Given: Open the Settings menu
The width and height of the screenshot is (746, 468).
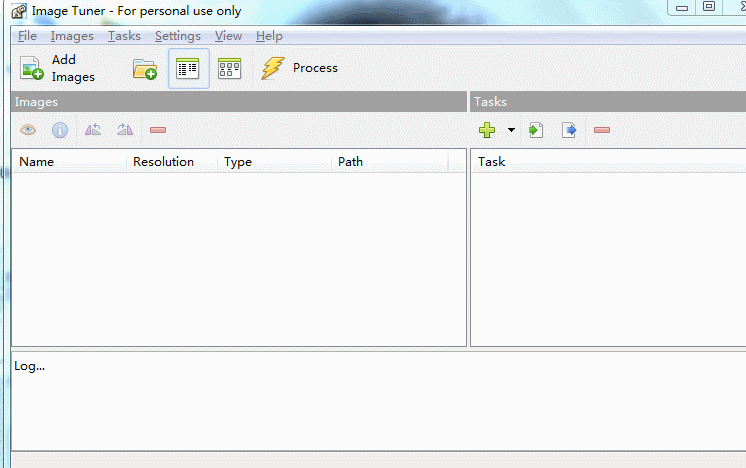Looking at the screenshot, I should click(177, 36).
